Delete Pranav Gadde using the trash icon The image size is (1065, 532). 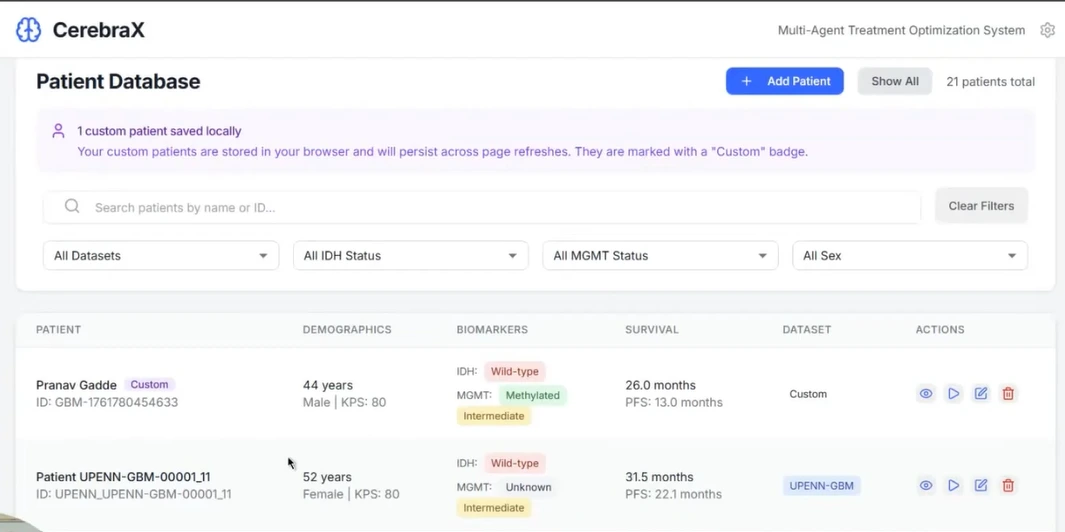(x=1008, y=393)
